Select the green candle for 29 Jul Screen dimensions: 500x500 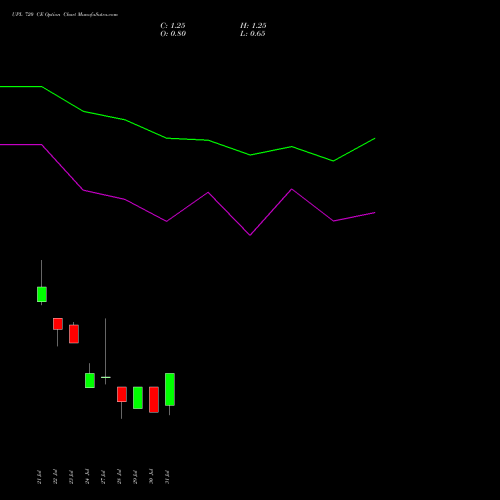point(138,398)
